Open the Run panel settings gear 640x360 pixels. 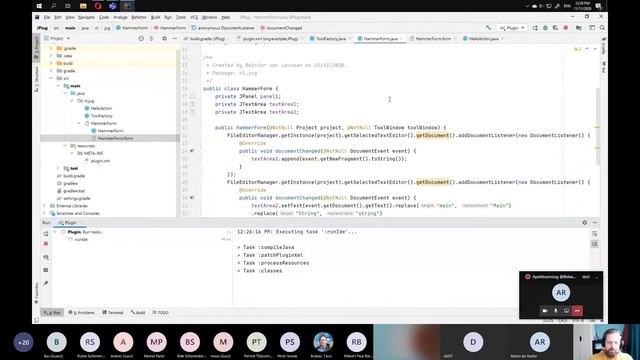click(584, 222)
